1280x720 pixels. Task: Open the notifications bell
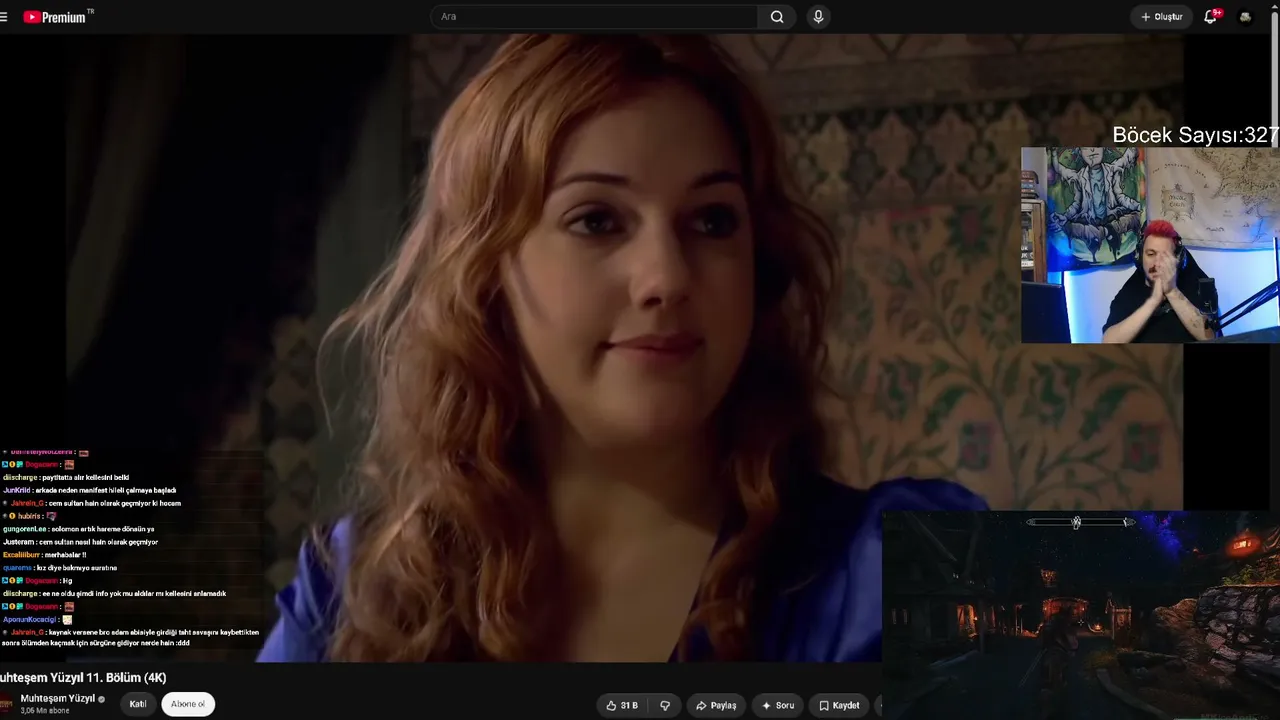click(x=1211, y=17)
